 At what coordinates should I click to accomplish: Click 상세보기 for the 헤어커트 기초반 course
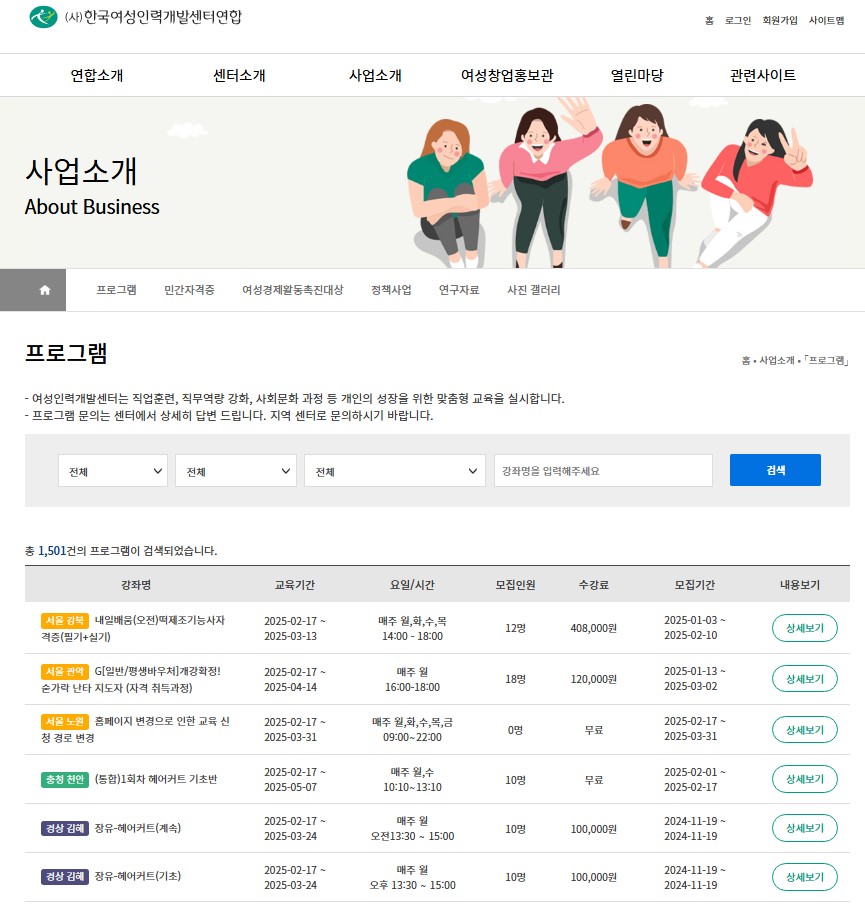(x=805, y=779)
